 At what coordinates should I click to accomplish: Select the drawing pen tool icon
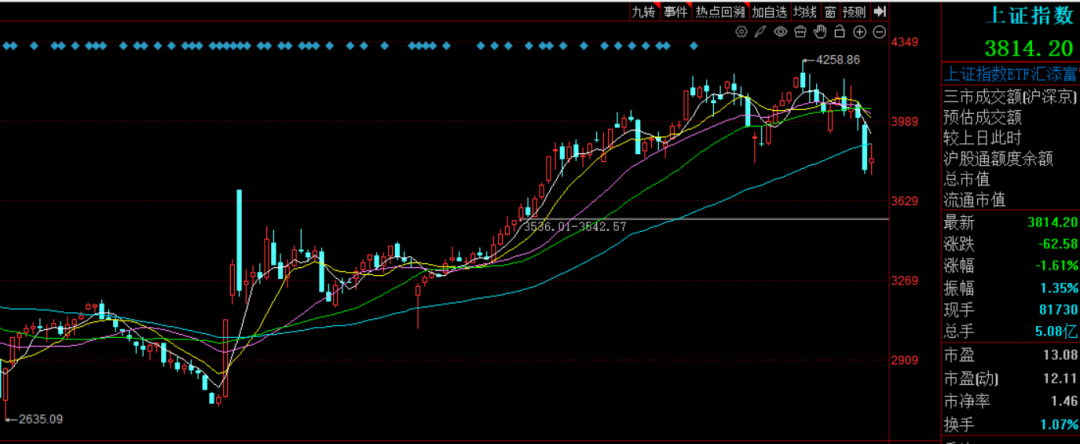760,32
